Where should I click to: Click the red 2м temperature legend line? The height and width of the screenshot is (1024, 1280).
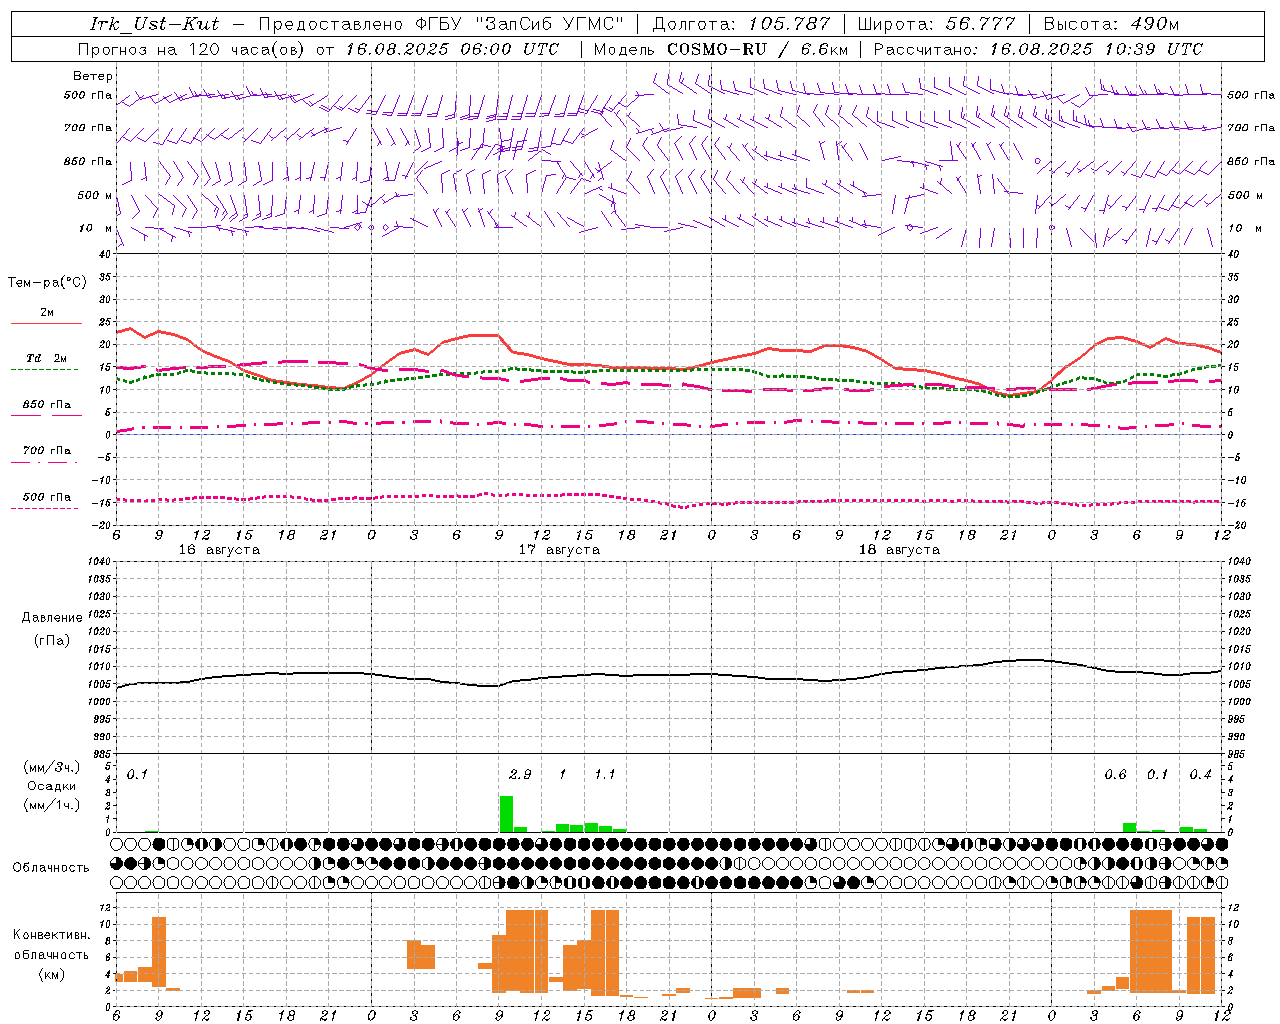(46, 323)
